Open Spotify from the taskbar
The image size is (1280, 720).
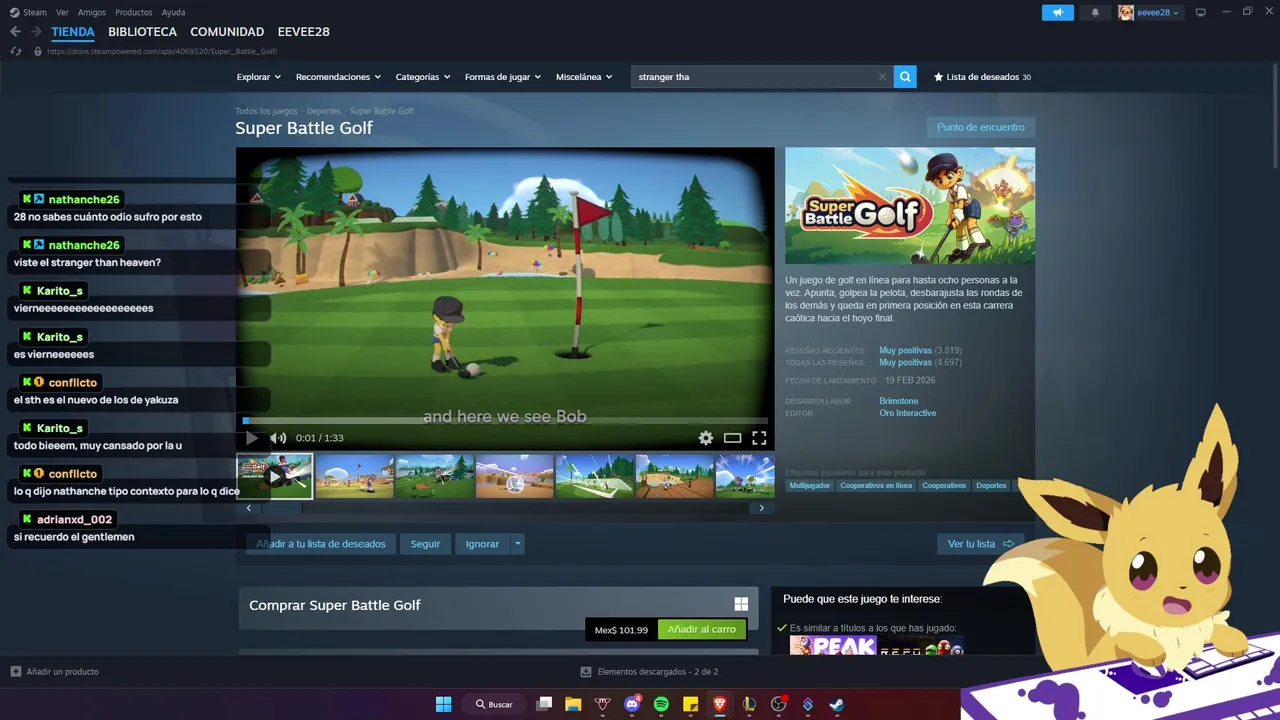661,704
